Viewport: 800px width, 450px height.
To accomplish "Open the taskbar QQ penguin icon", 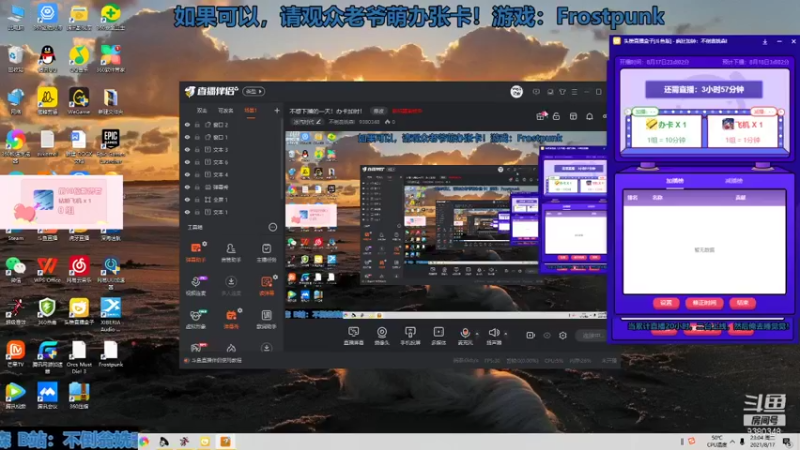I will click(164, 441).
